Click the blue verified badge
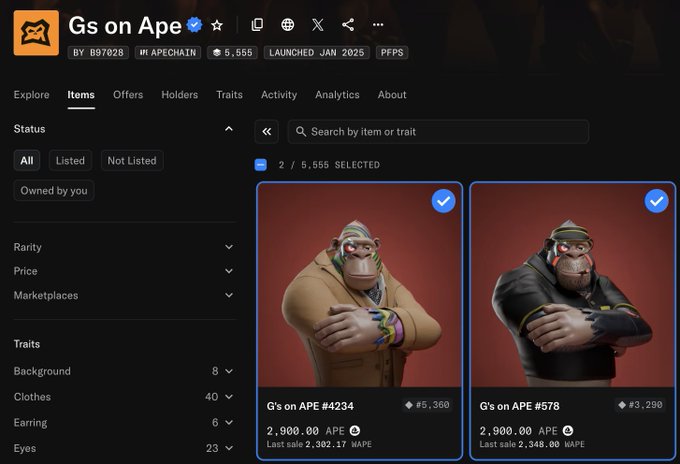 click(x=194, y=25)
